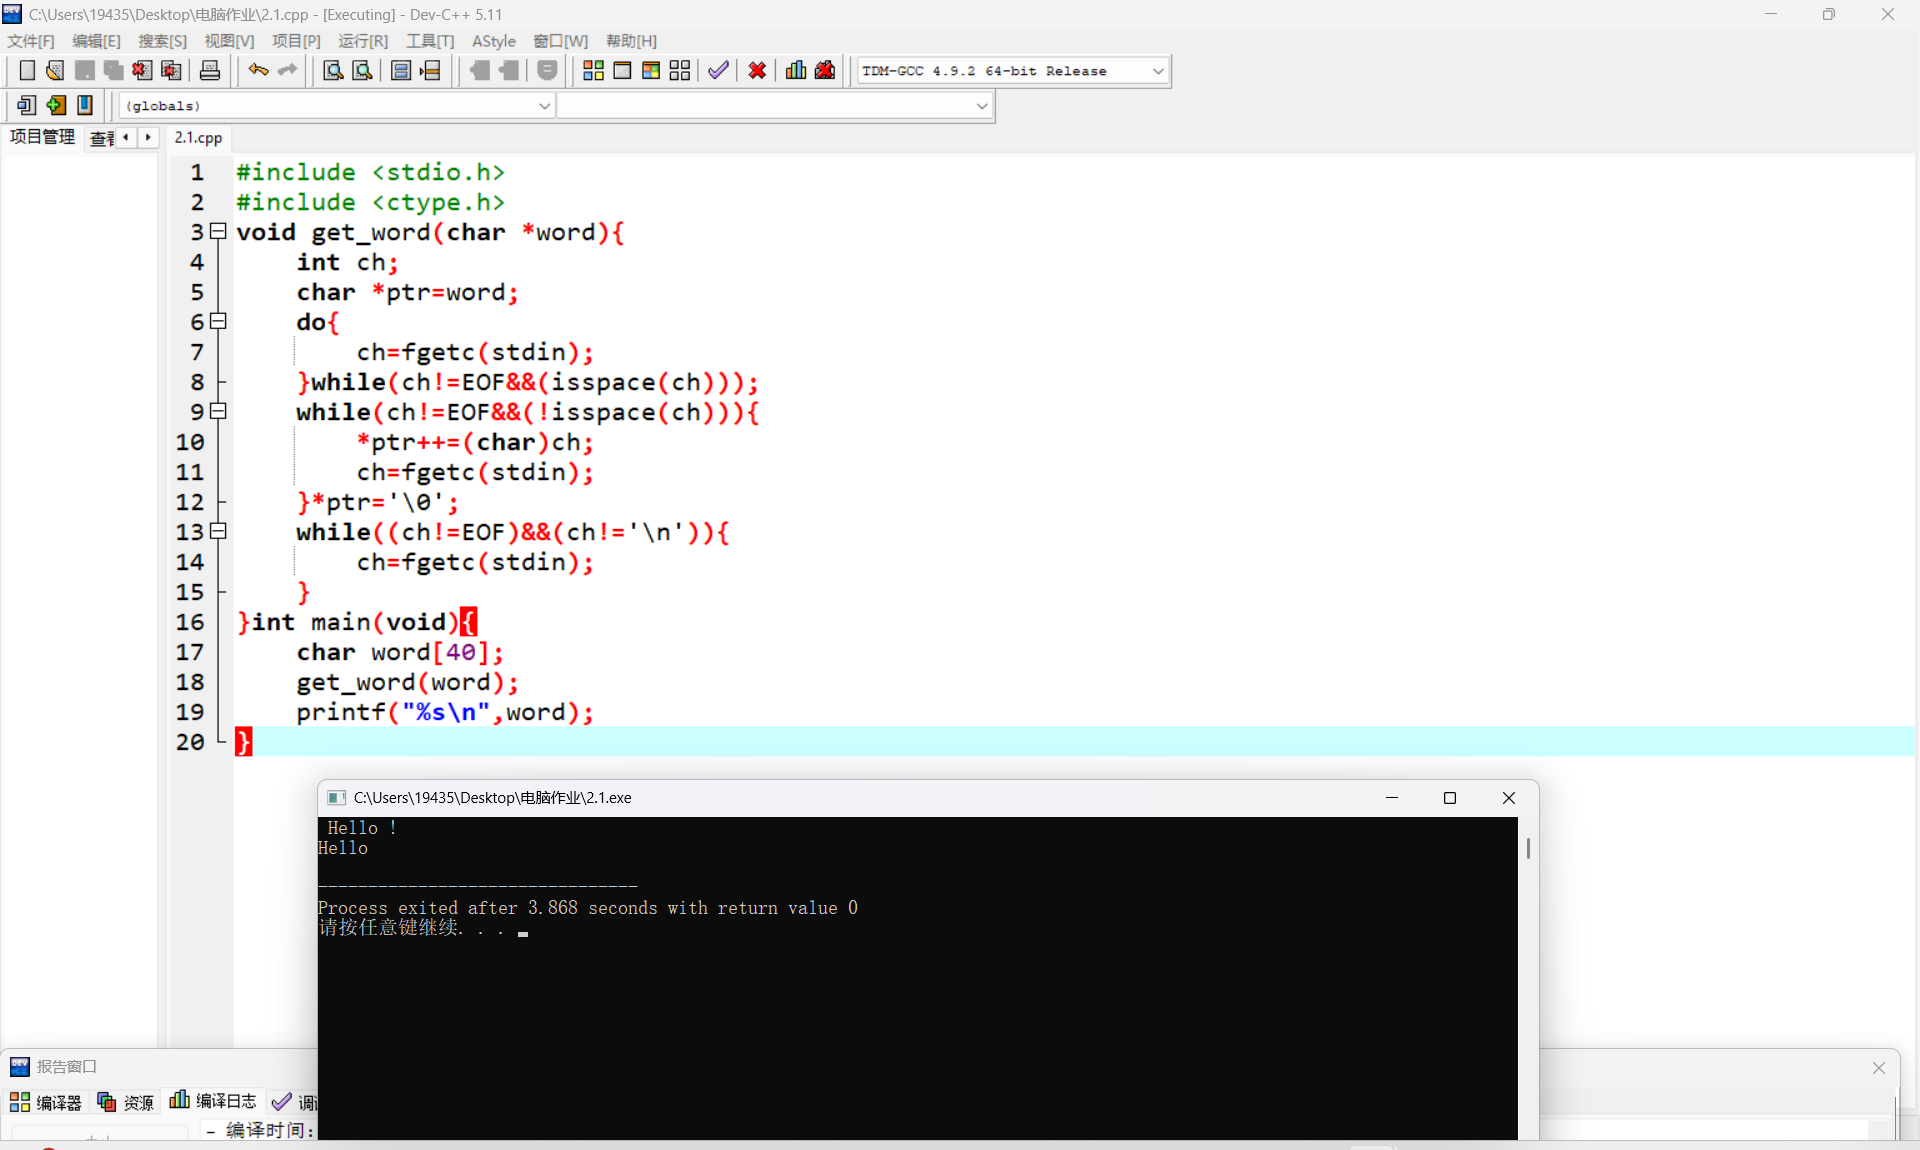This screenshot has width=1920, height=1150.
Task: Open the empty function list dropdown
Action: 981,106
